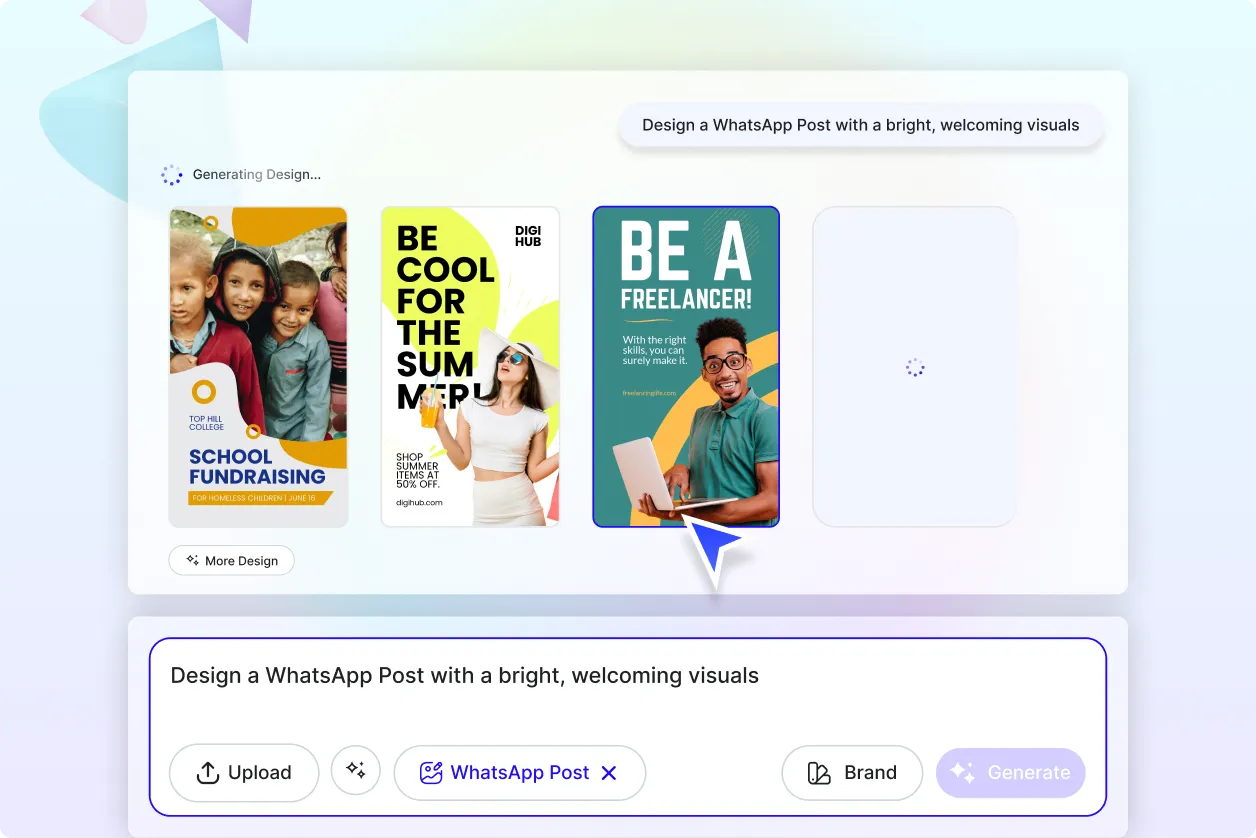This screenshot has height=838, width=1256.
Task: Open the Brand options
Action: coord(852,773)
